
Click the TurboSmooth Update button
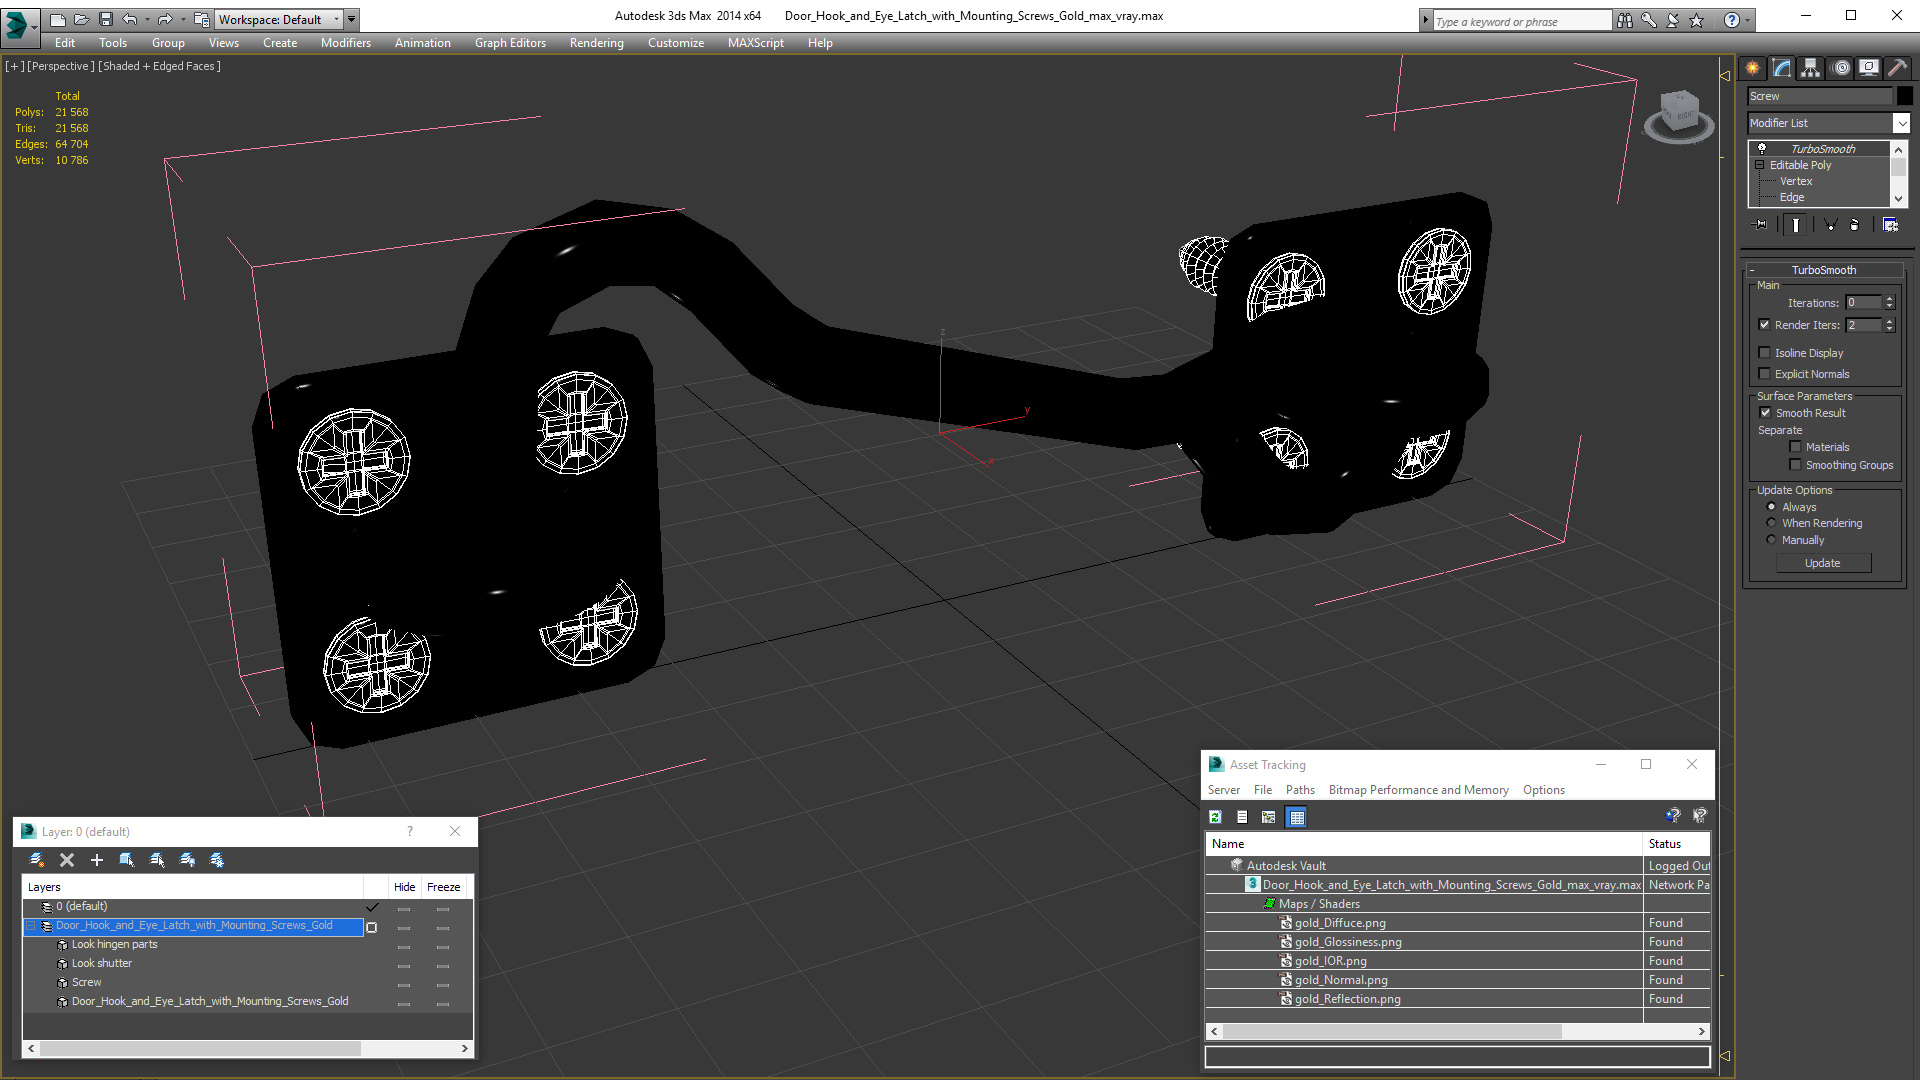coord(1823,563)
